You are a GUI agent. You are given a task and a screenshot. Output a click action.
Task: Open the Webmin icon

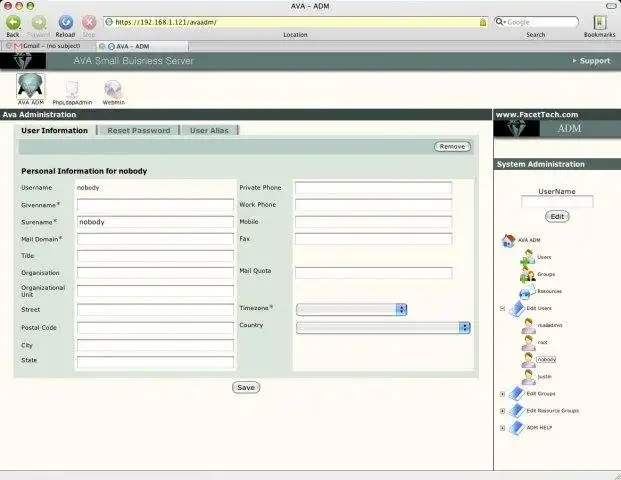click(114, 89)
